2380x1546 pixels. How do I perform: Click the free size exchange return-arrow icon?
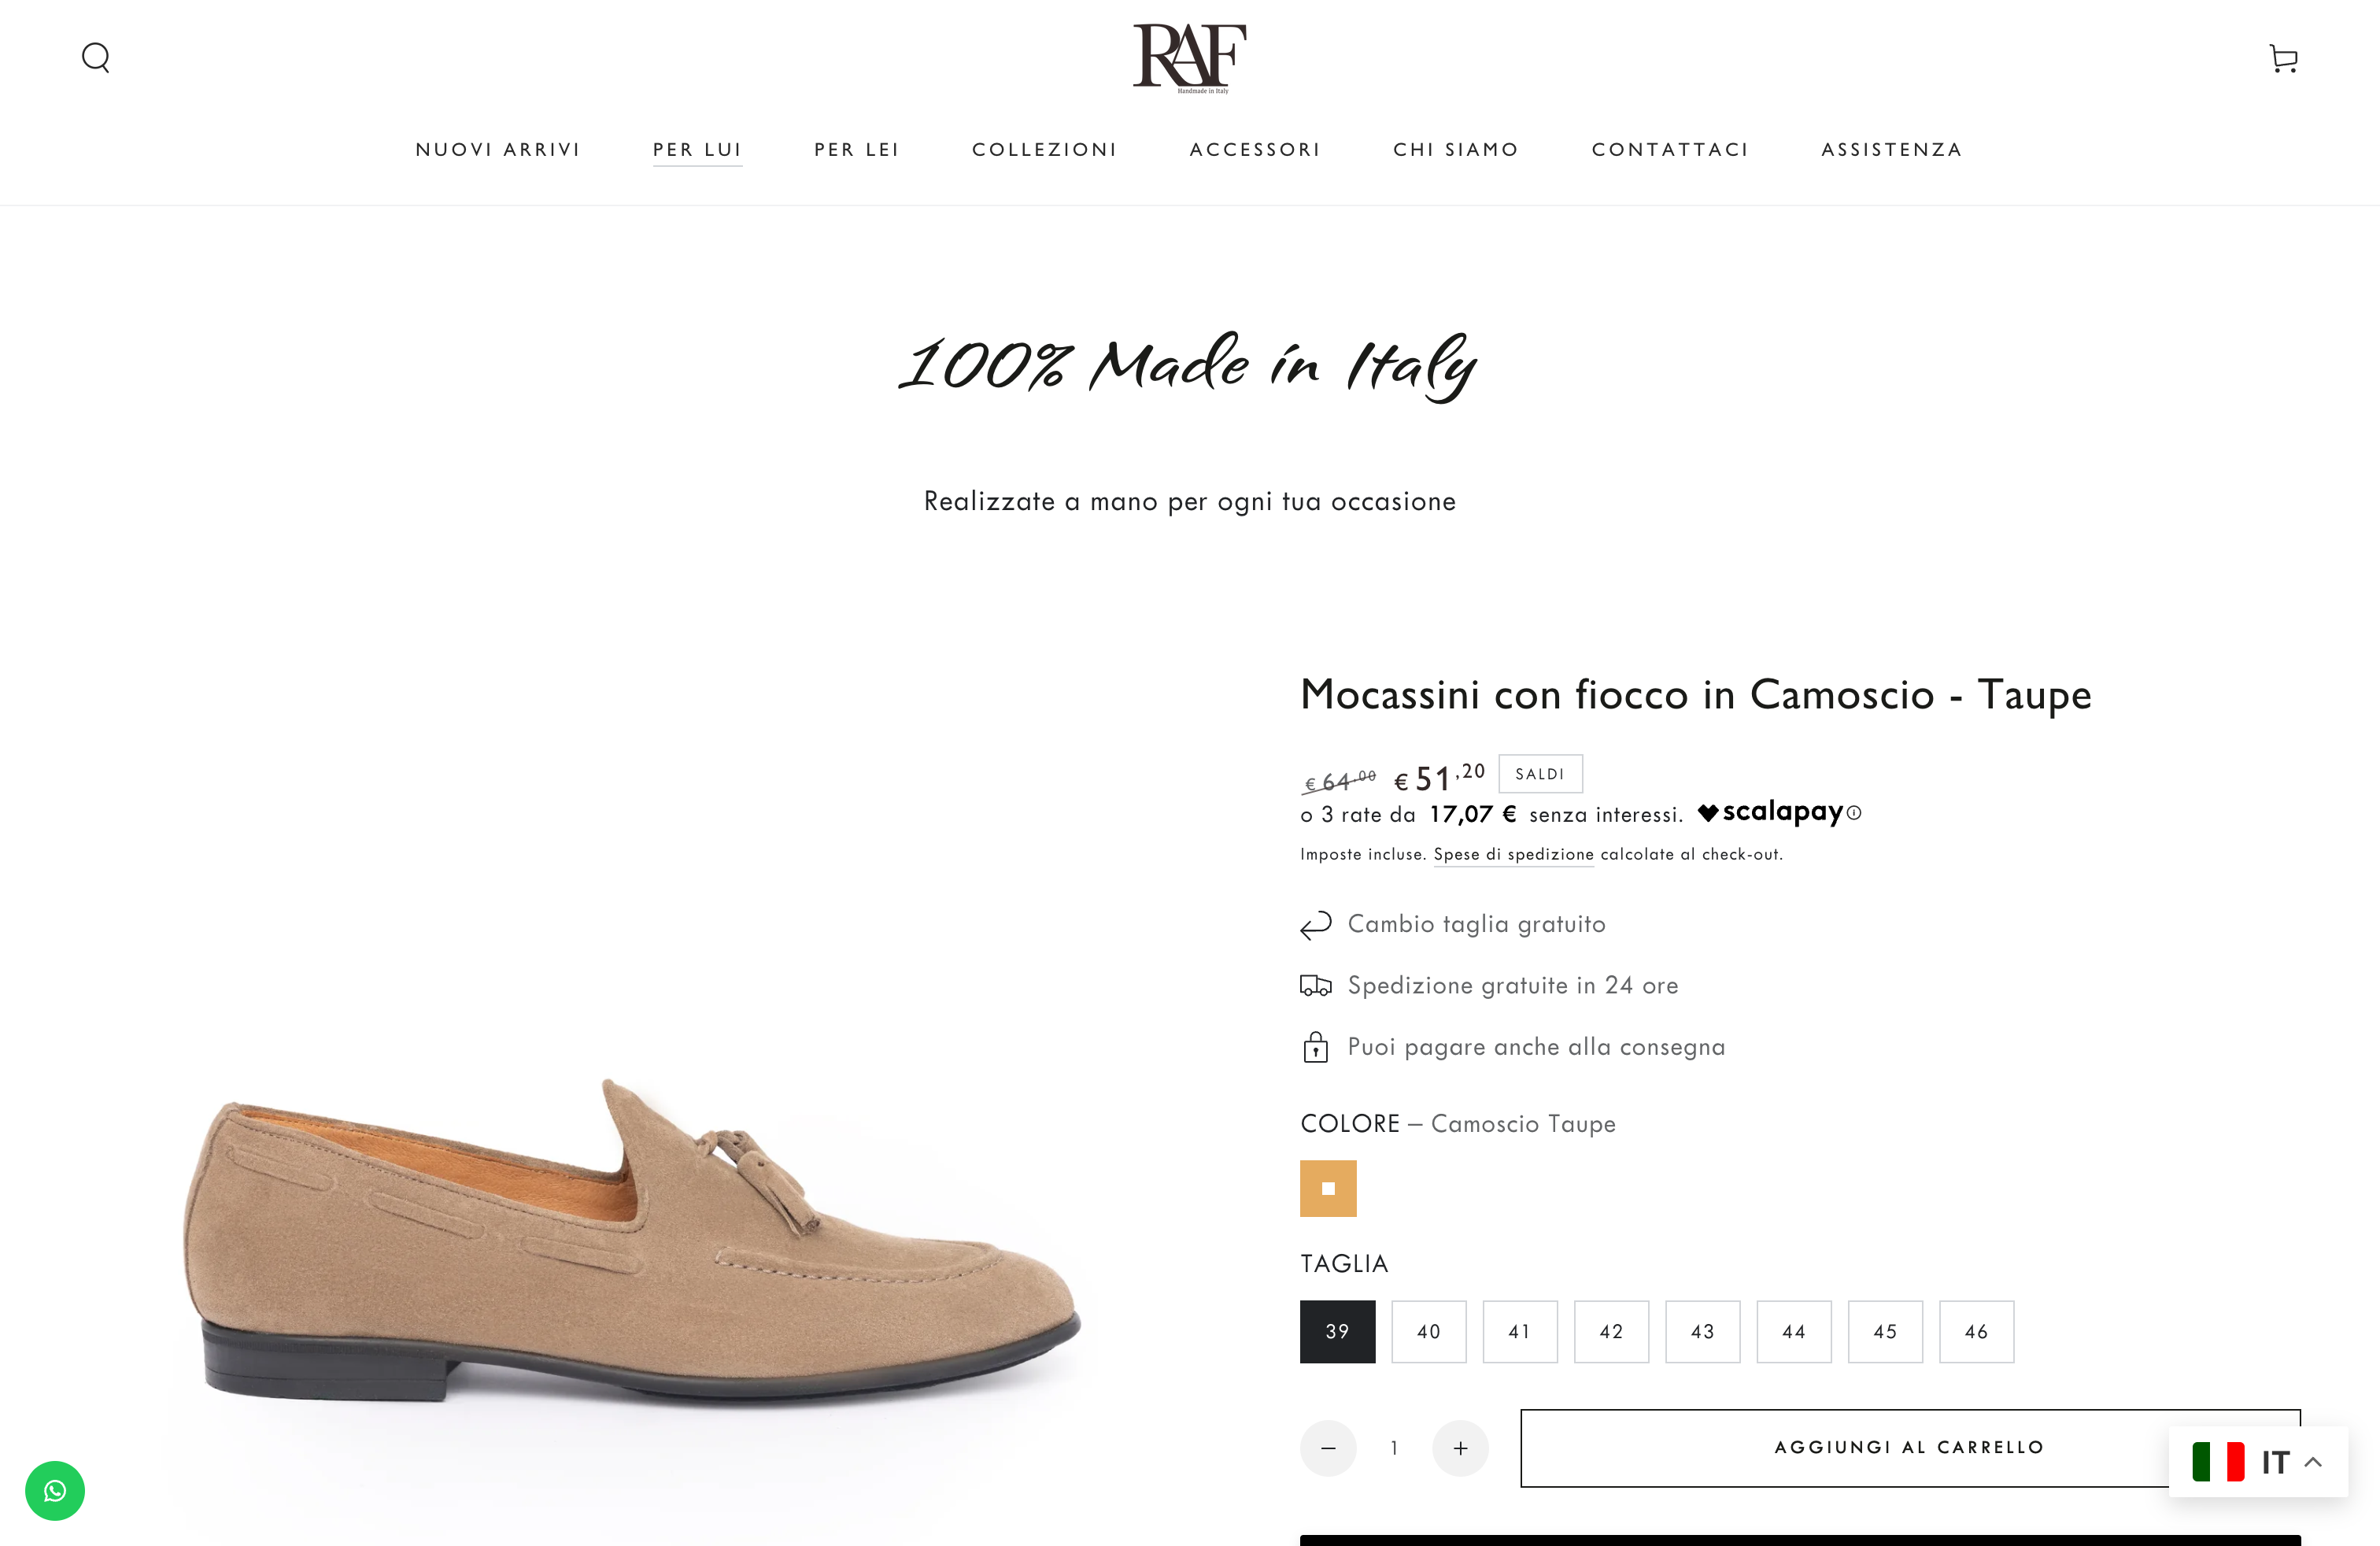1315,924
